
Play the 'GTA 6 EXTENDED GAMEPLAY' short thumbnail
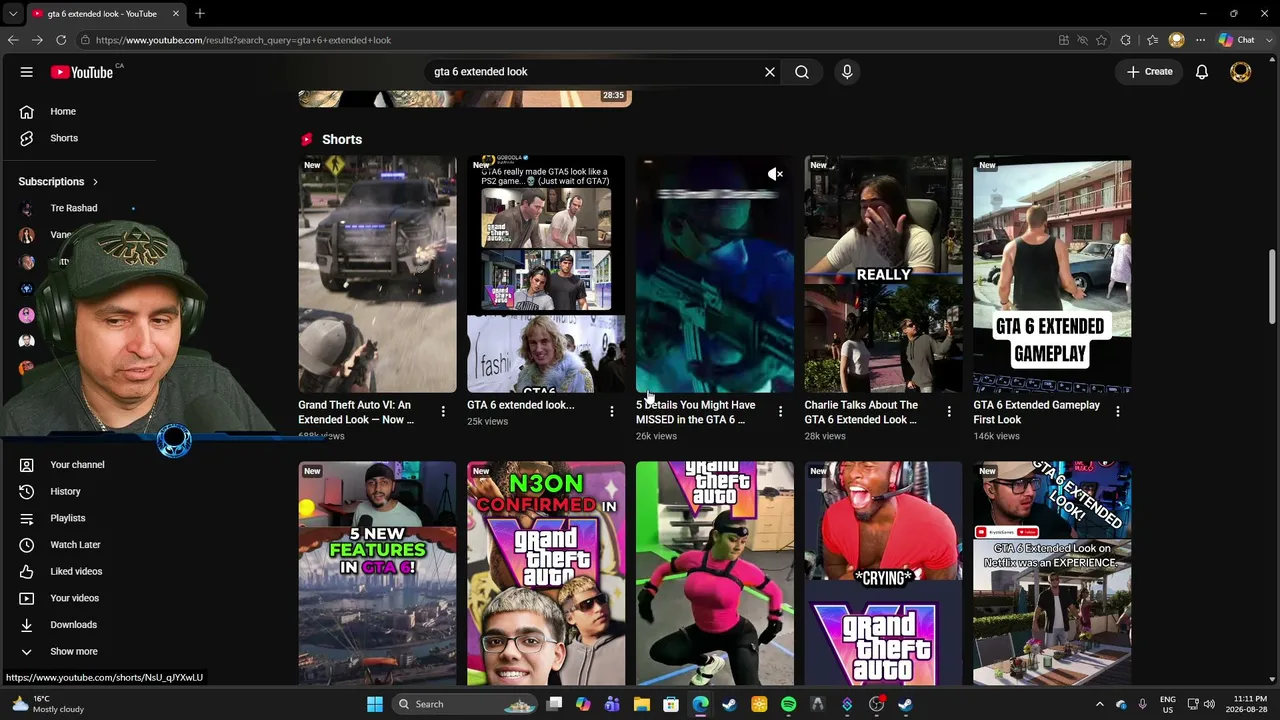[x=1052, y=274]
